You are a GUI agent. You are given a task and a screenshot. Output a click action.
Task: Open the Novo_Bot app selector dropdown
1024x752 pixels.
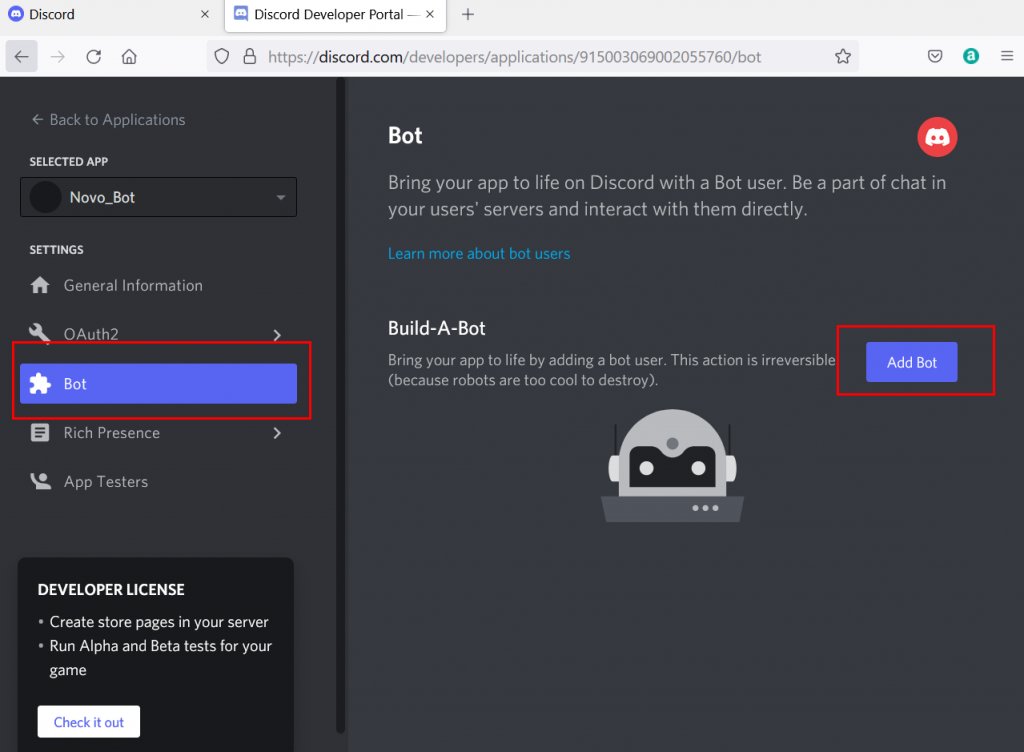159,197
